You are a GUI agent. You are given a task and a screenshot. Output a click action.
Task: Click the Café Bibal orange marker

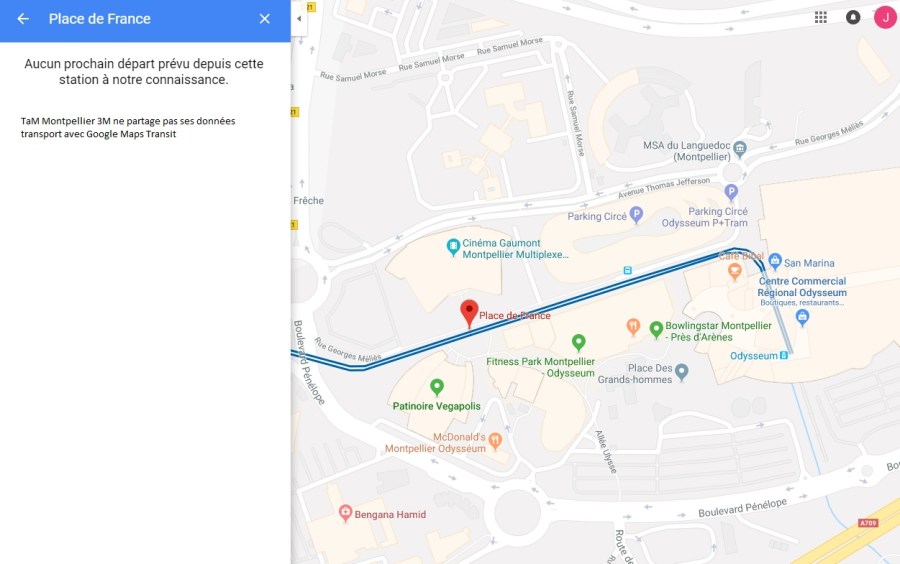tap(734, 271)
